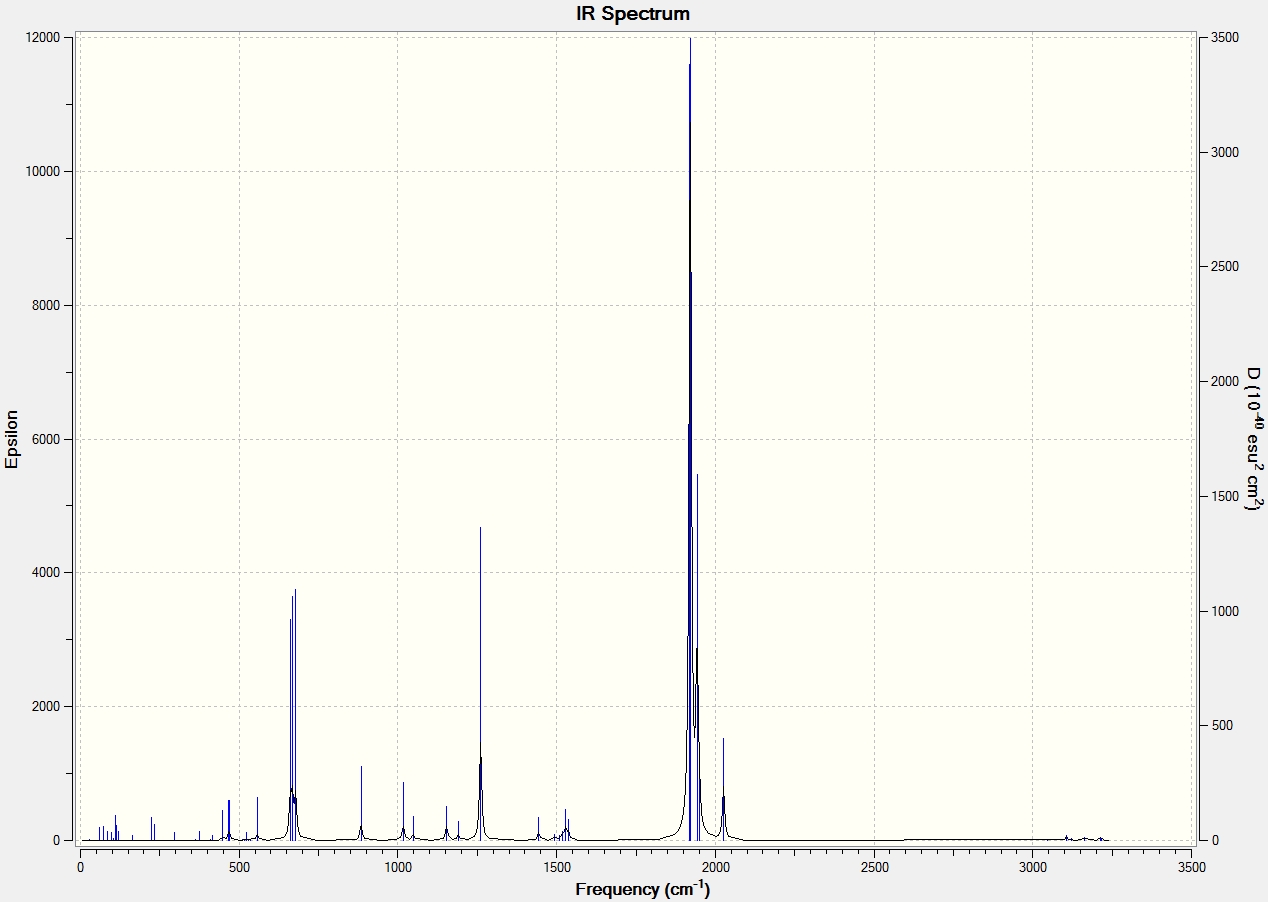Select the Epsilon vertical axis label

[x=13, y=438]
